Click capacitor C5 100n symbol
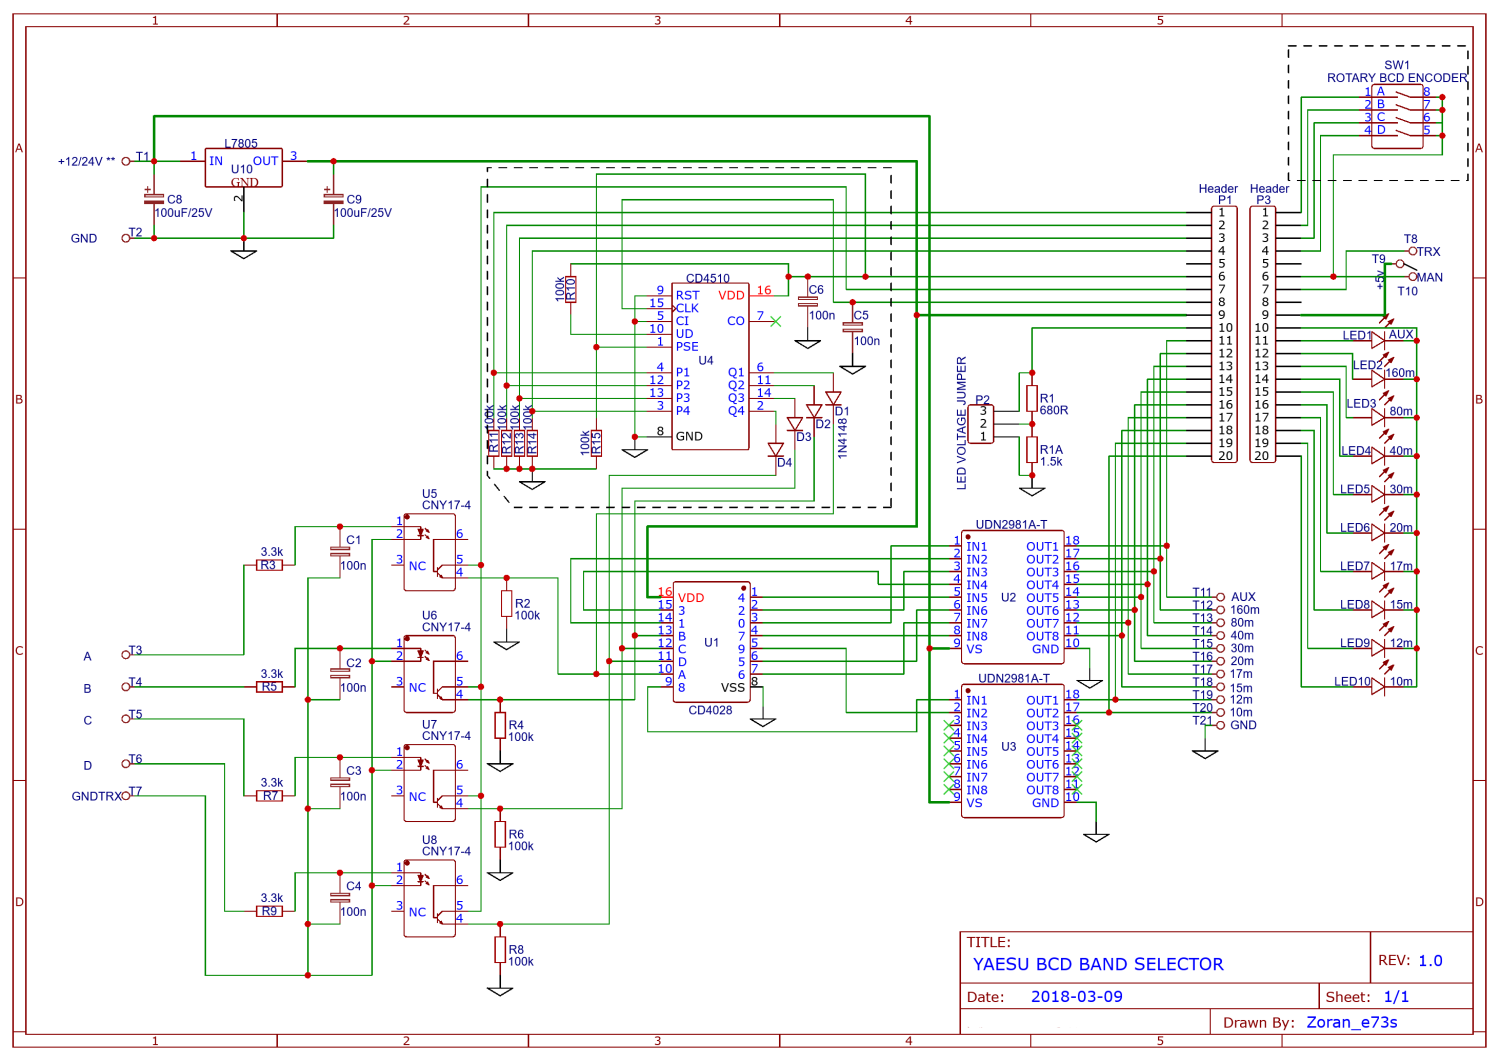The width and height of the screenshot is (1500, 1061). click(853, 326)
